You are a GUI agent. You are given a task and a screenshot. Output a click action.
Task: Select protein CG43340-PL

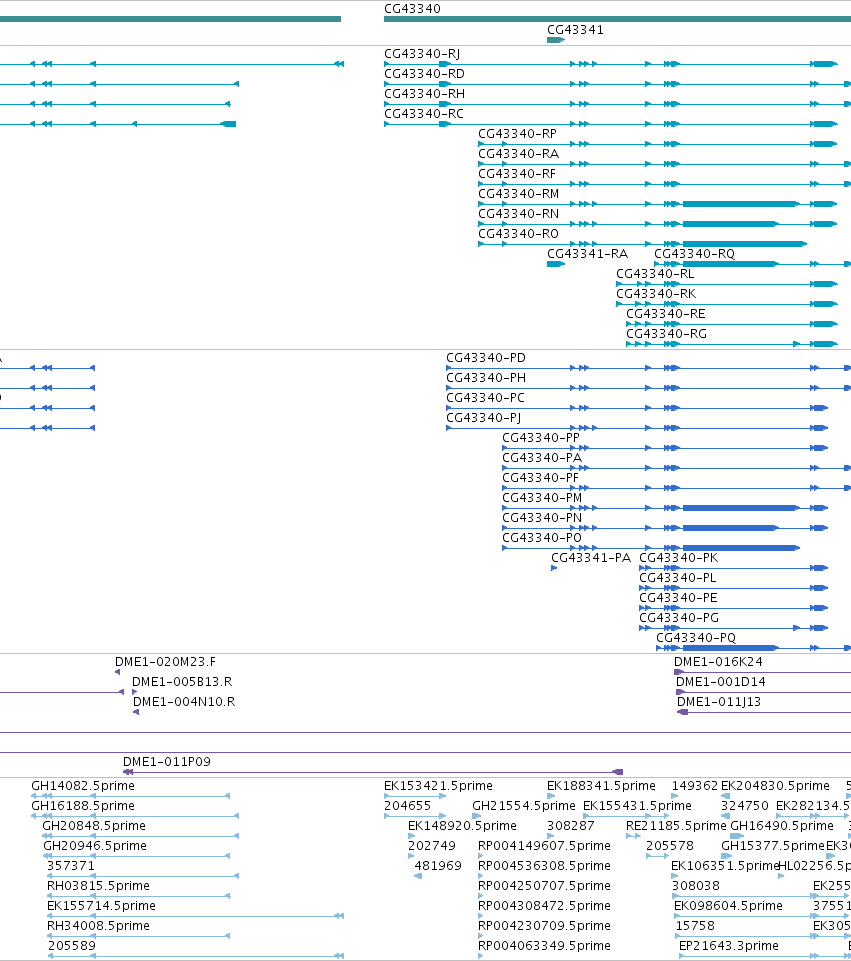tap(677, 578)
